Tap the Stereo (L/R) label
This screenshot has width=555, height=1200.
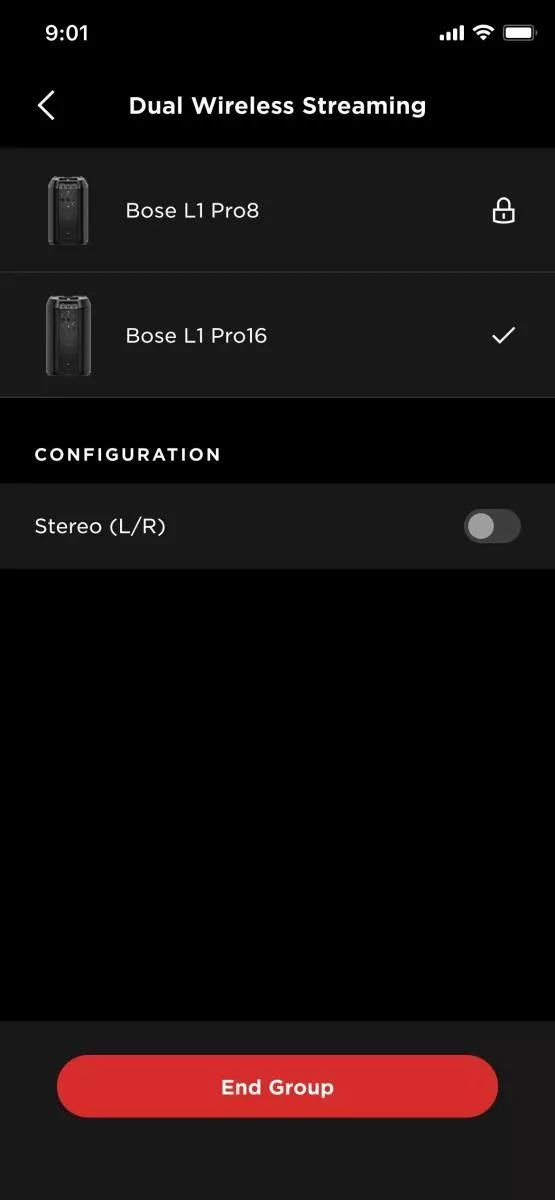pyautogui.click(x=100, y=526)
